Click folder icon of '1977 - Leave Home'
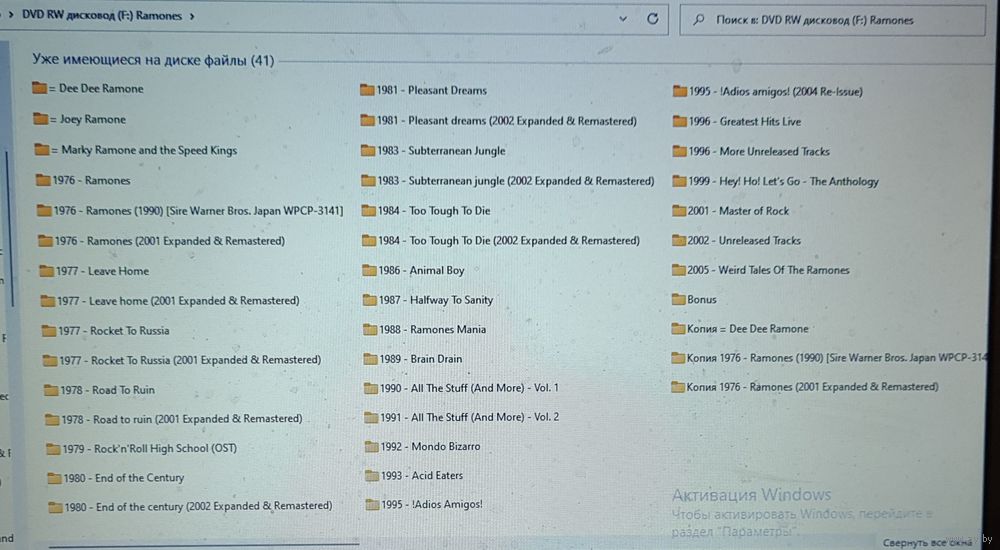The height and width of the screenshot is (550, 1000). [x=47, y=271]
